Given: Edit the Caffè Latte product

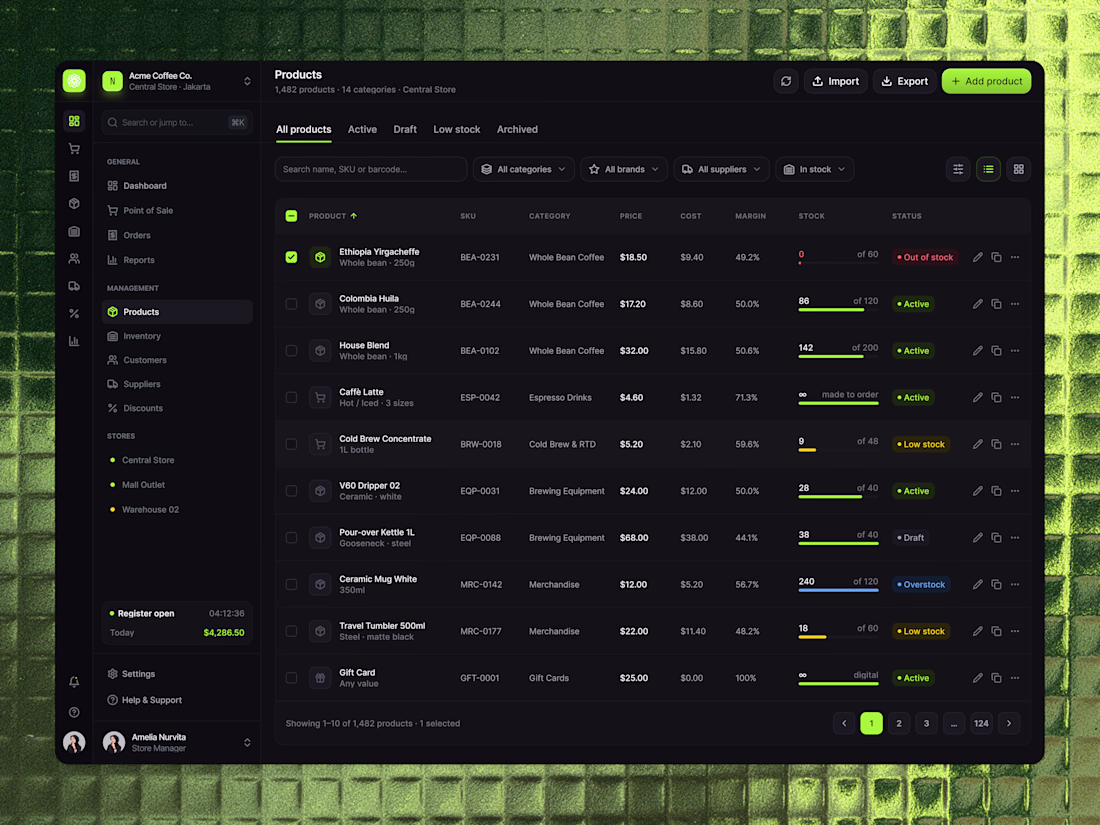Looking at the screenshot, I should tap(977, 398).
